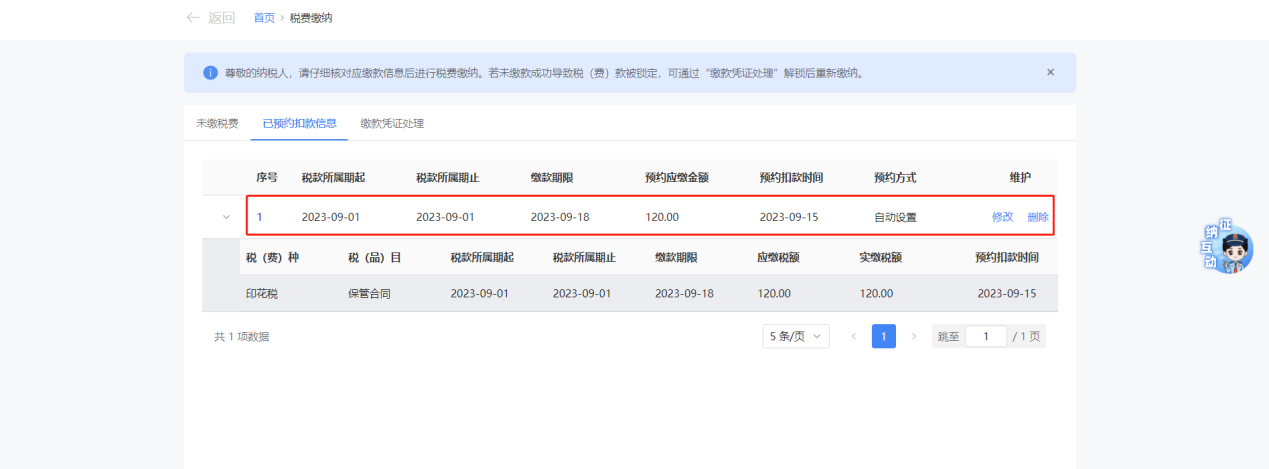Click 删除 to remove the appointment

[1038, 217]
